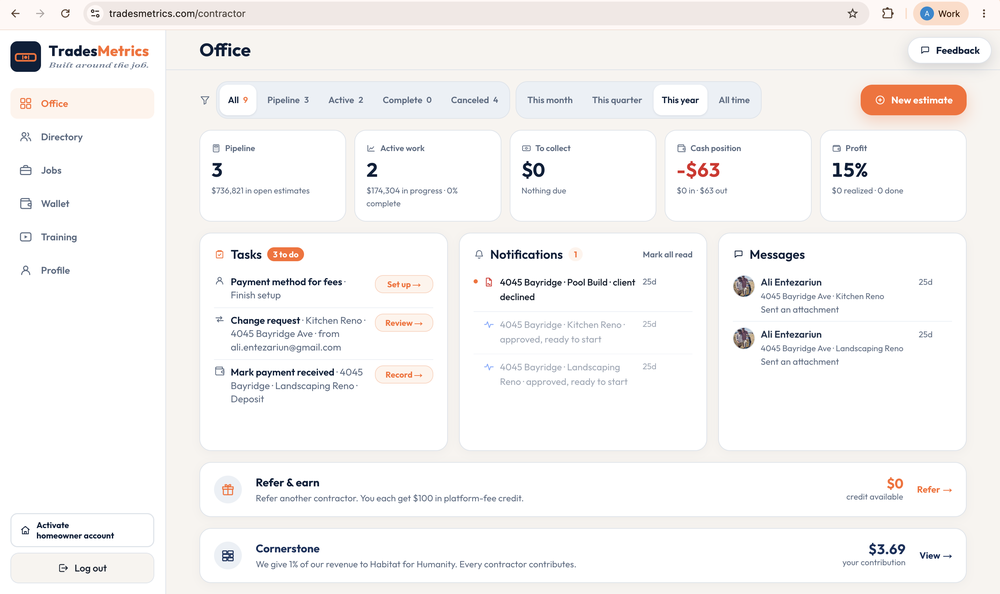This screenshot has height=594, width=1000.
Task: Click the Pipeline card clipboard icon
Action: click(216, 148)
